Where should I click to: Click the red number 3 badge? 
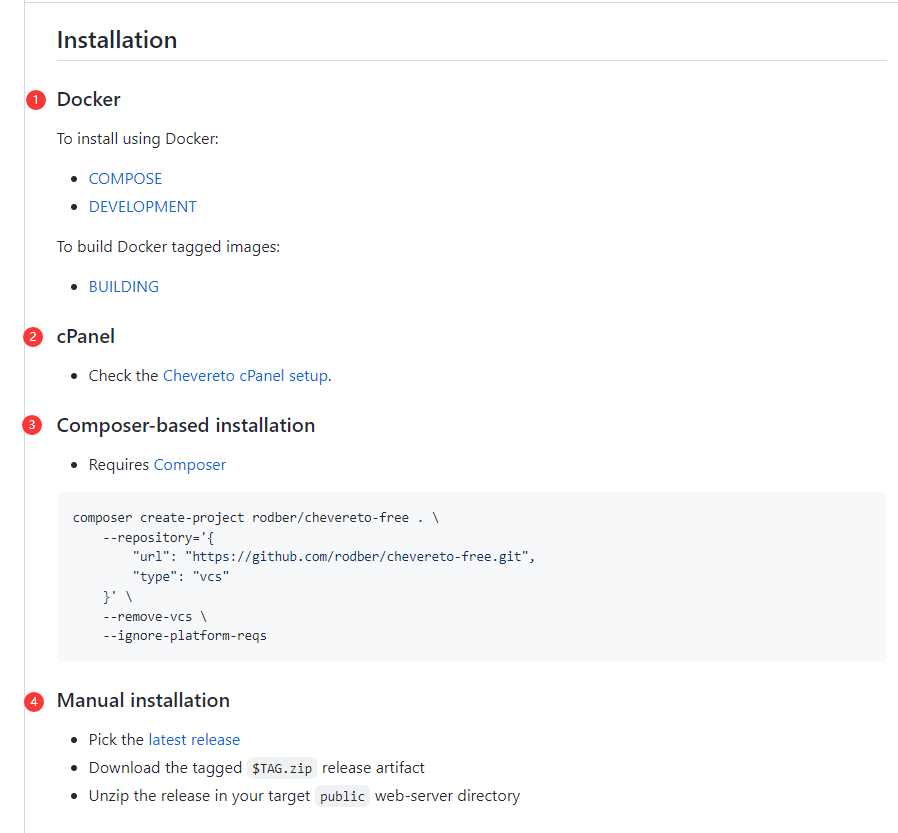point(34,426)
